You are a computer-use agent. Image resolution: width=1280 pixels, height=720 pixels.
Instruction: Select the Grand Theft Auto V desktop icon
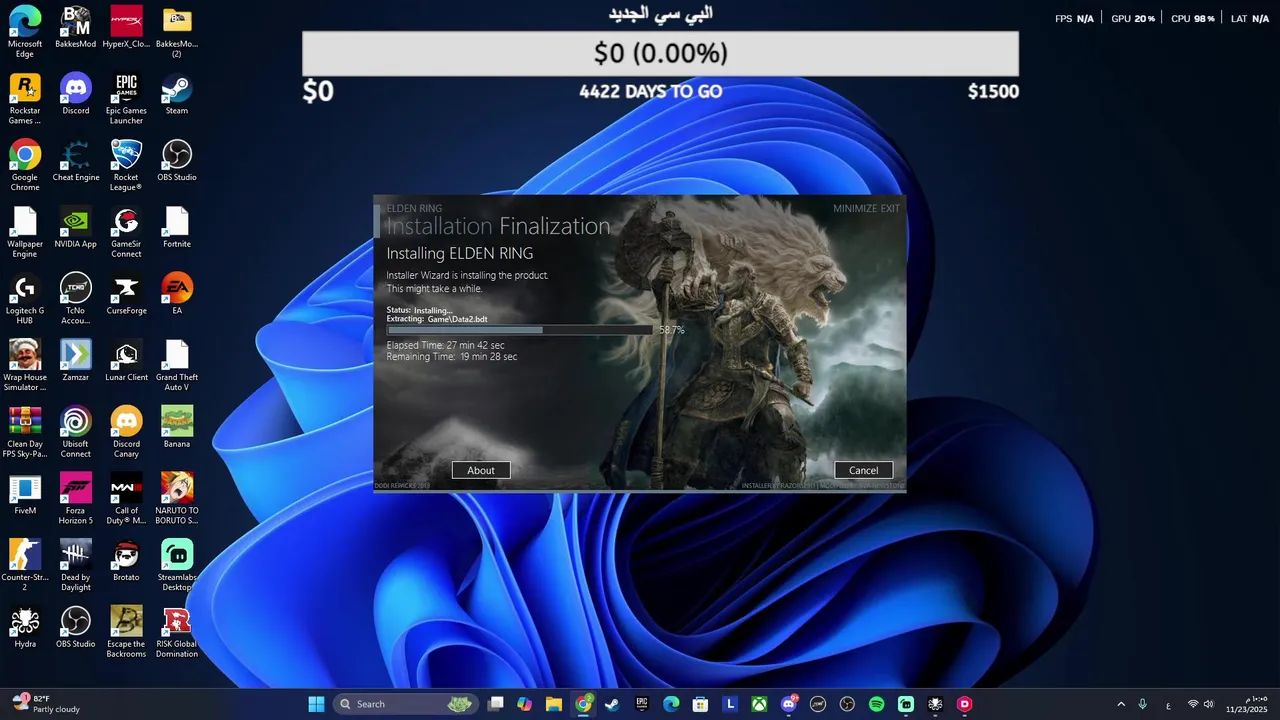(x=177, y=366)
